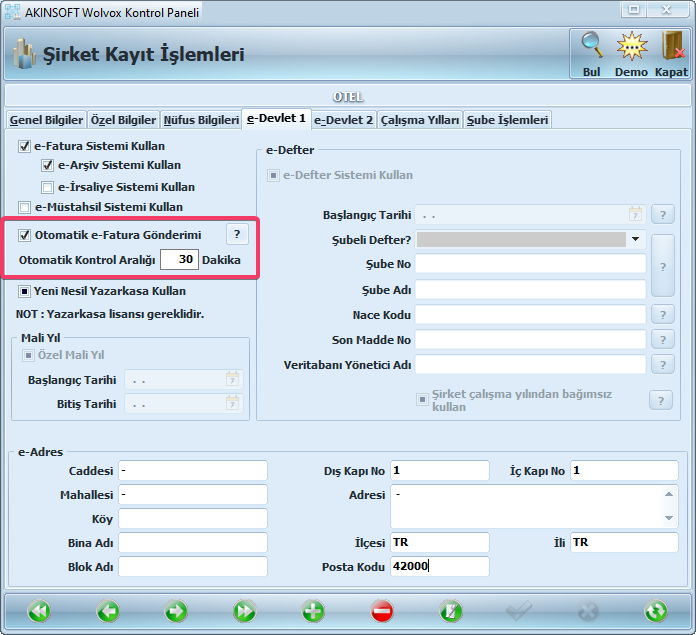Screen dimensions: 696x635
Task: Click tall help button beside Şube No
Action: click(663, 266)
